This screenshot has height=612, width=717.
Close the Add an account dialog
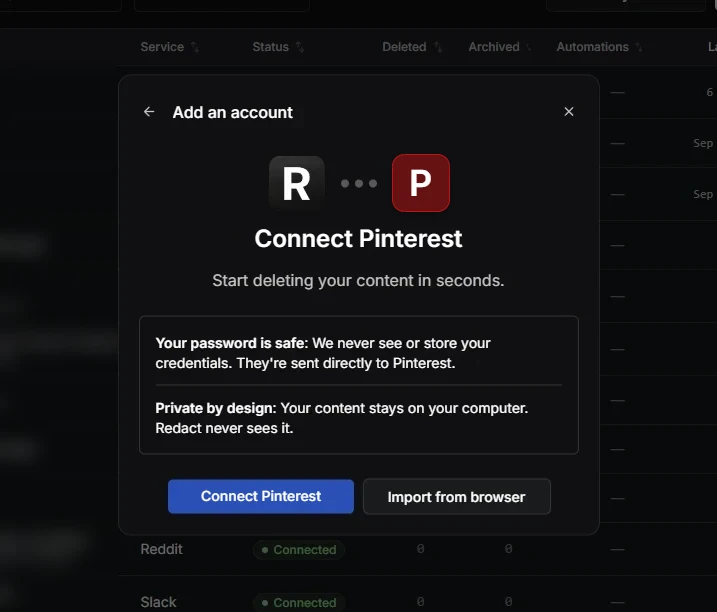[x=568, y=112]
